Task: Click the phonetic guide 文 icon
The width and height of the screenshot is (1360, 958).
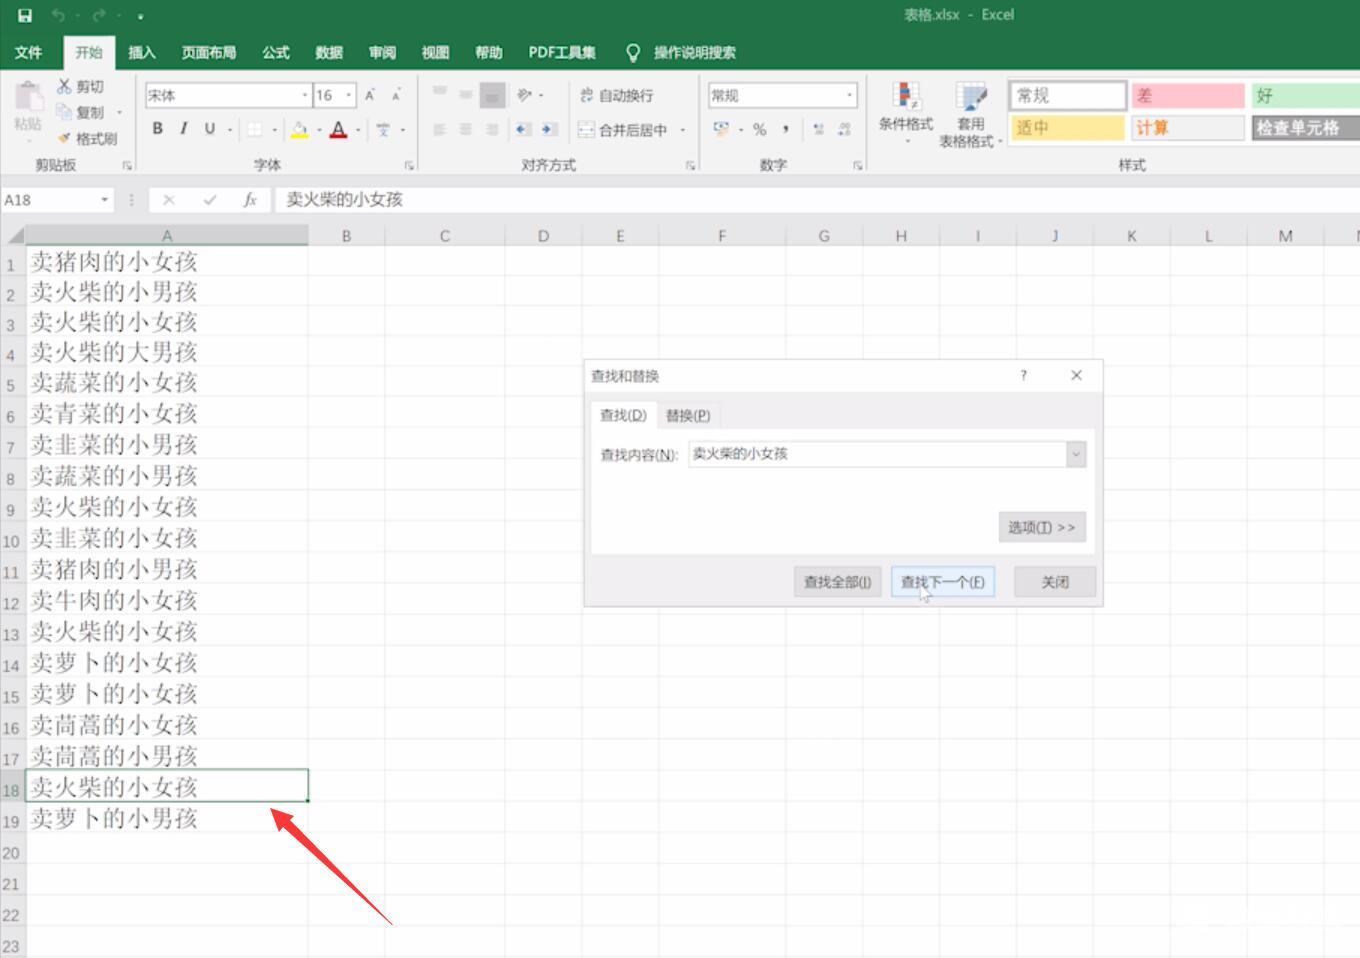Action: [383, 129]
